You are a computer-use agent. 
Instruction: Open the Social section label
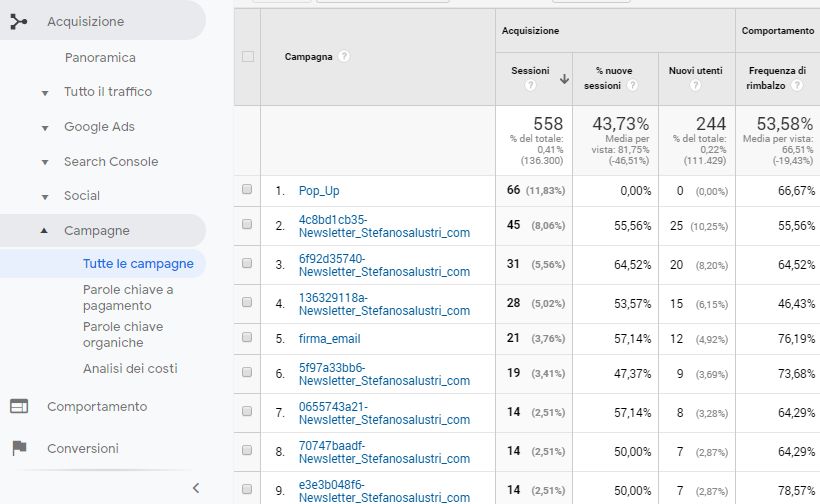tap(82, 196)
